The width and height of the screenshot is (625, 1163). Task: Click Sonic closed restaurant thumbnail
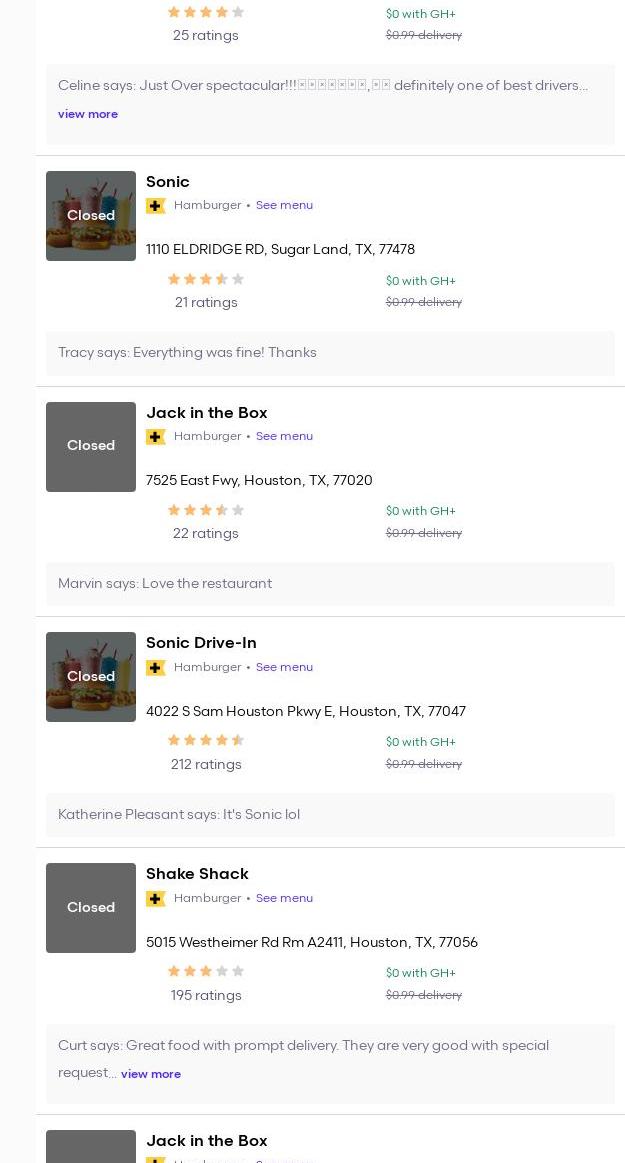click(x=91, y=216)
